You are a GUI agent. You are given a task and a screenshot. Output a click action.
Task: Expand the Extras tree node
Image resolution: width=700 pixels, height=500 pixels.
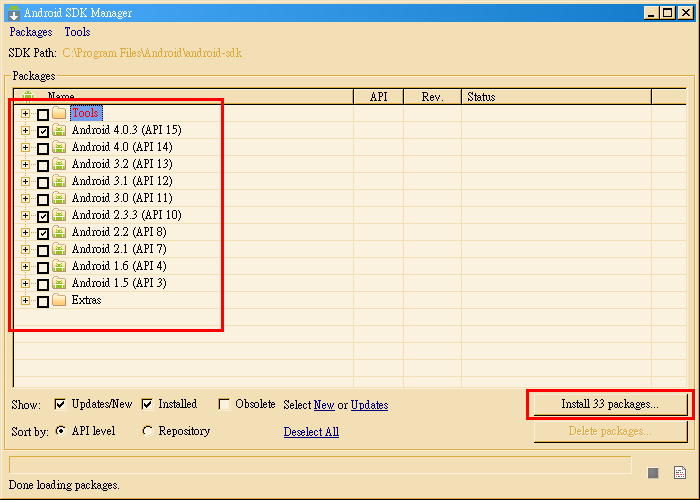25,300
